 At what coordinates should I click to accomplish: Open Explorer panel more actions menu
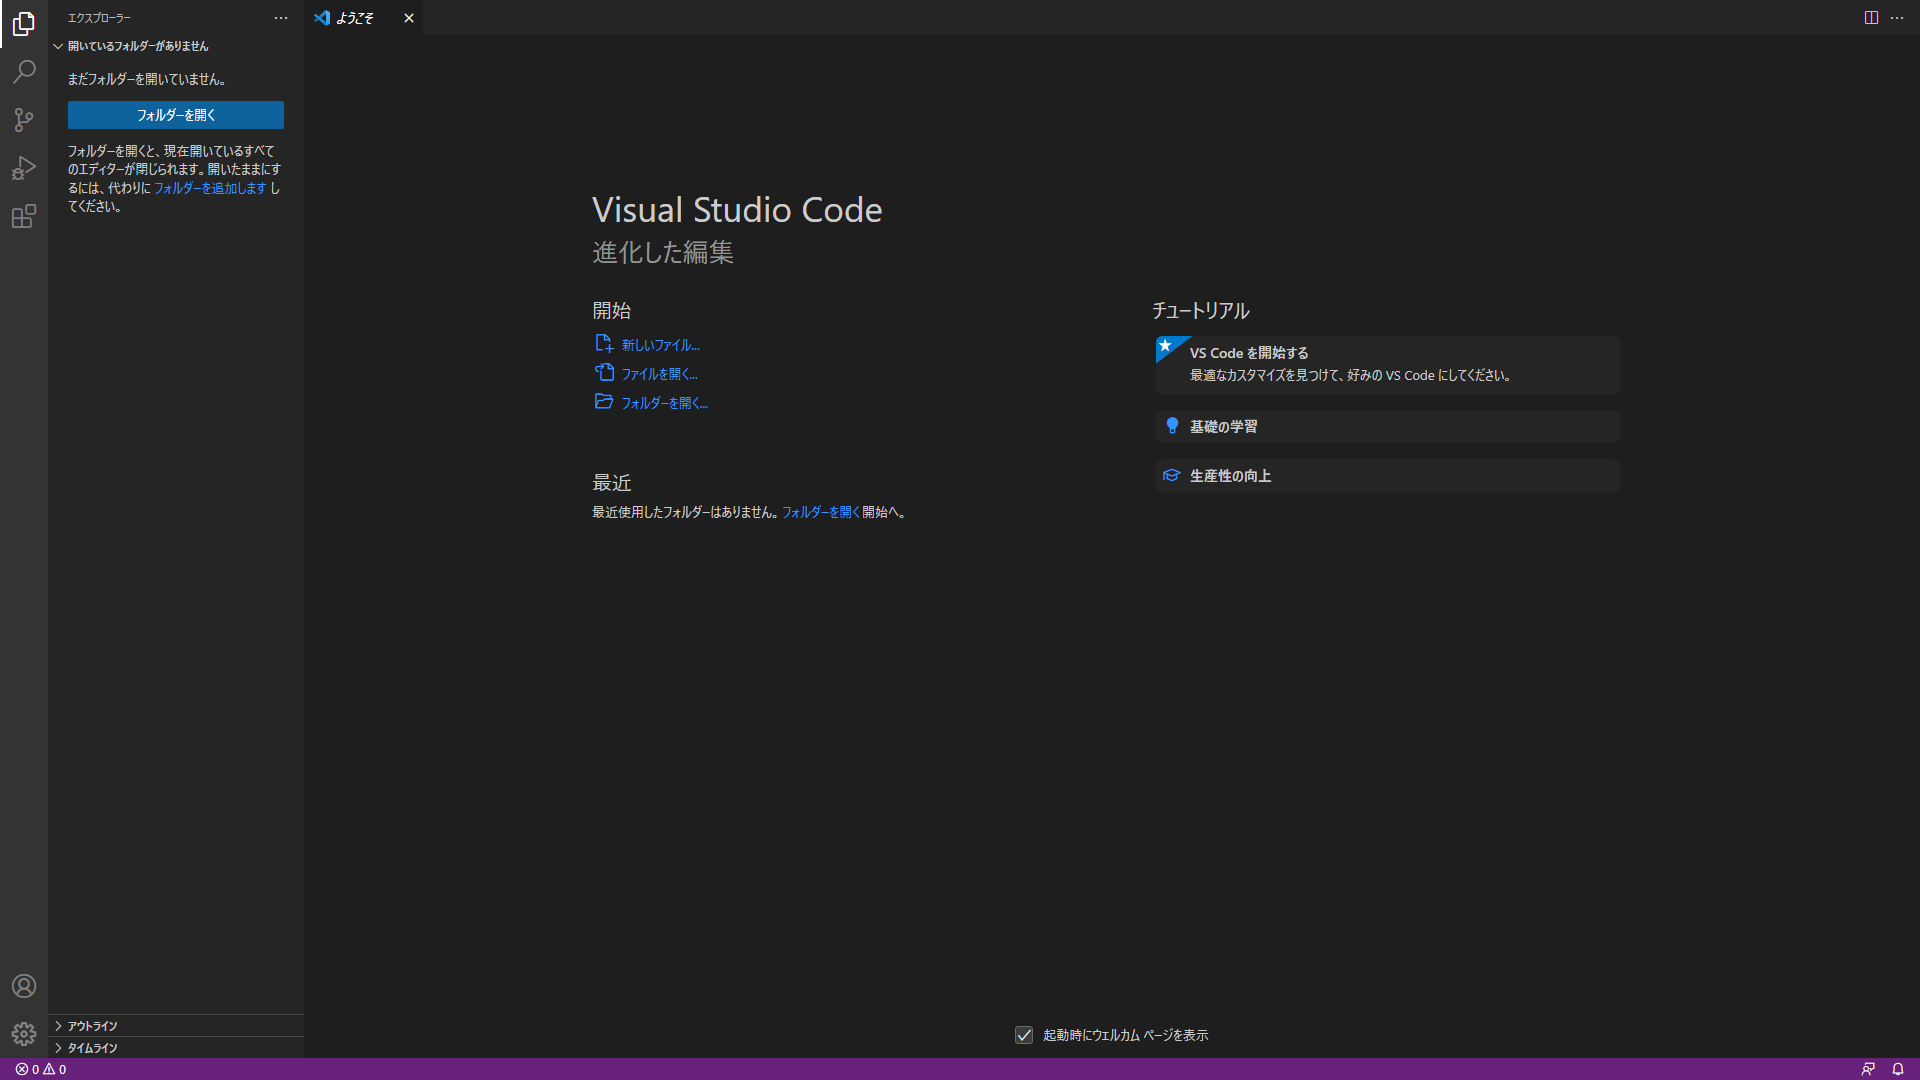coord(281,18)
